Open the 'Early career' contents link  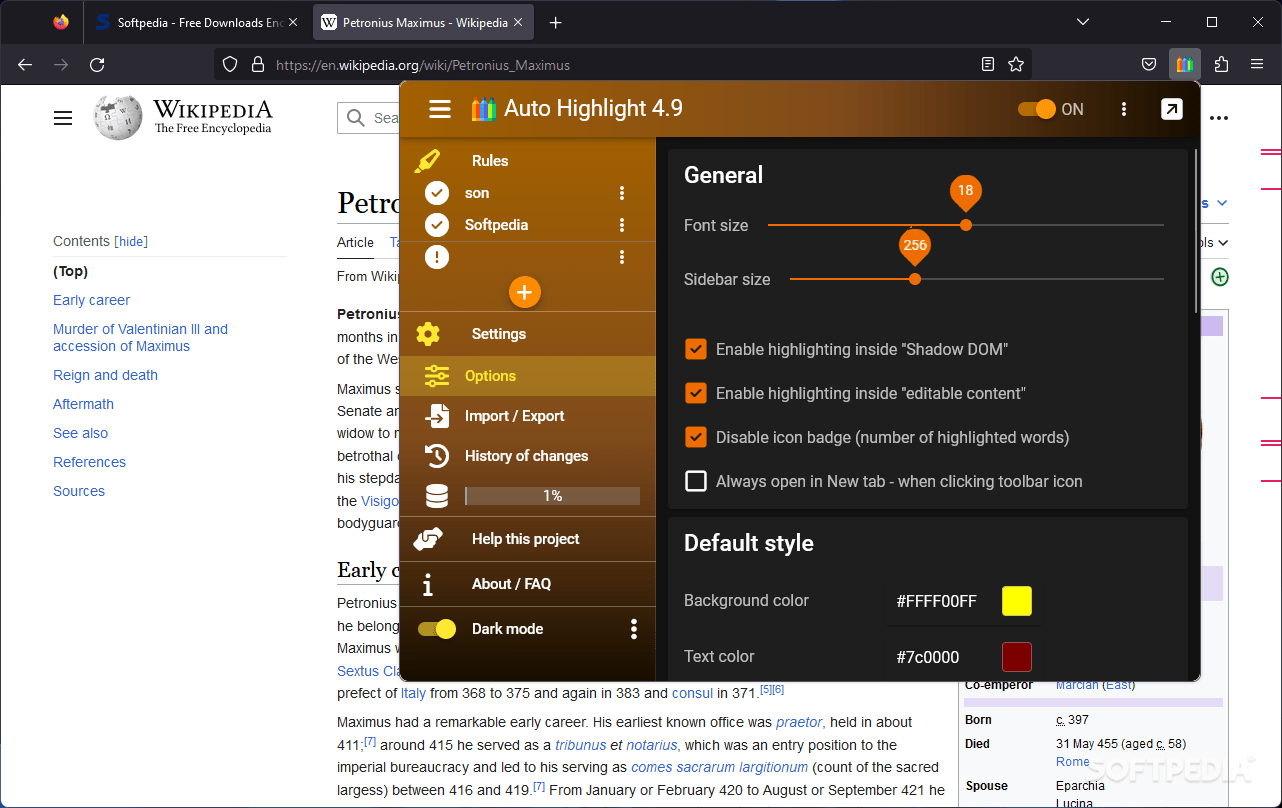coord(91,299)
